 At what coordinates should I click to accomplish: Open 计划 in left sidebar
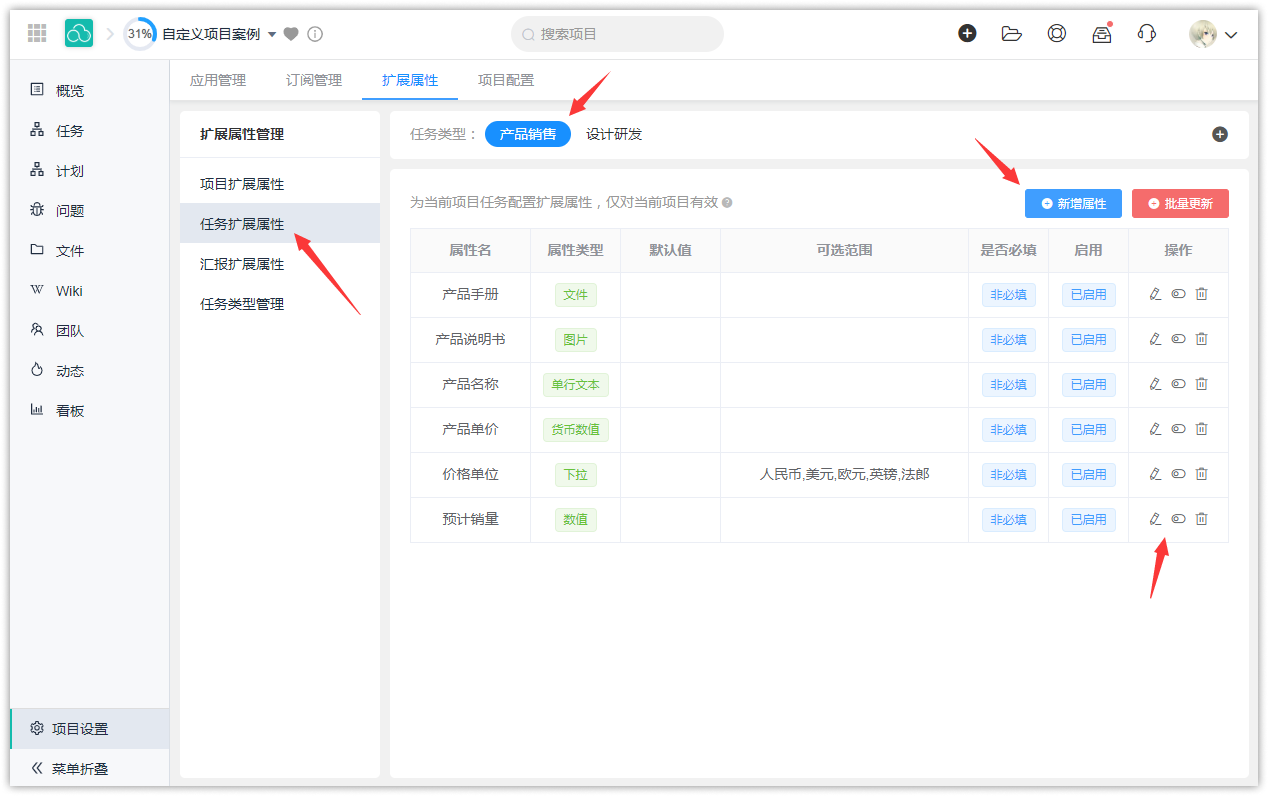(90, 170)
